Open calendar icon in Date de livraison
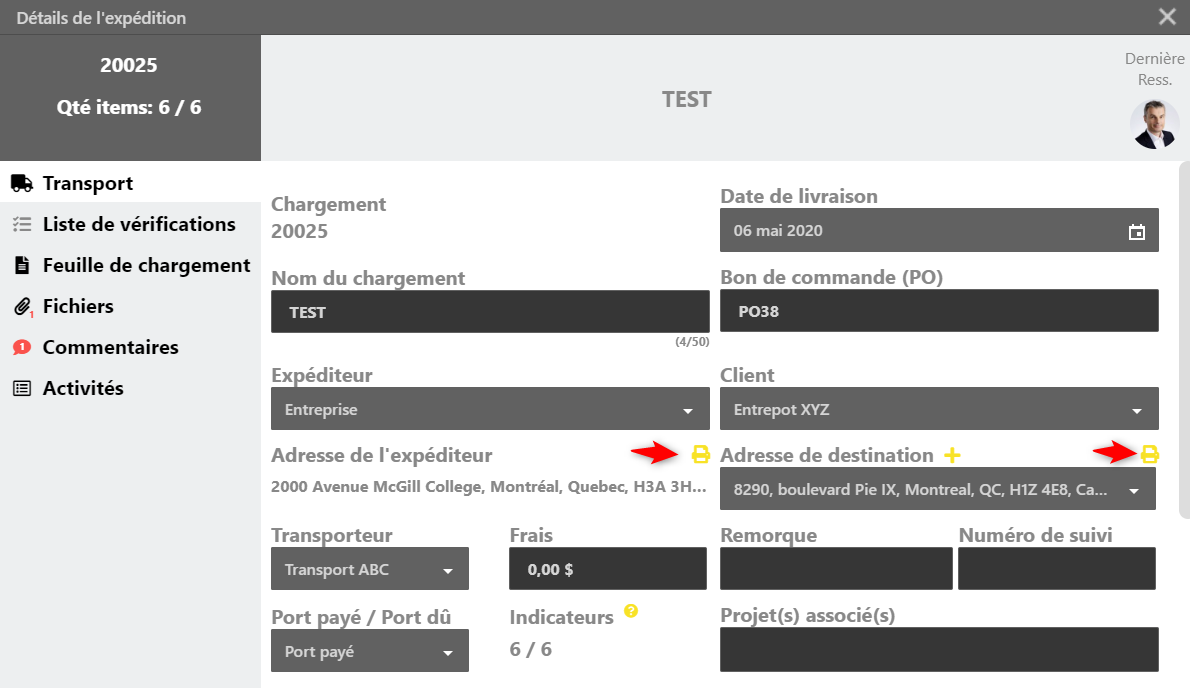The image size is (1190, 688). coord(1137,232)
